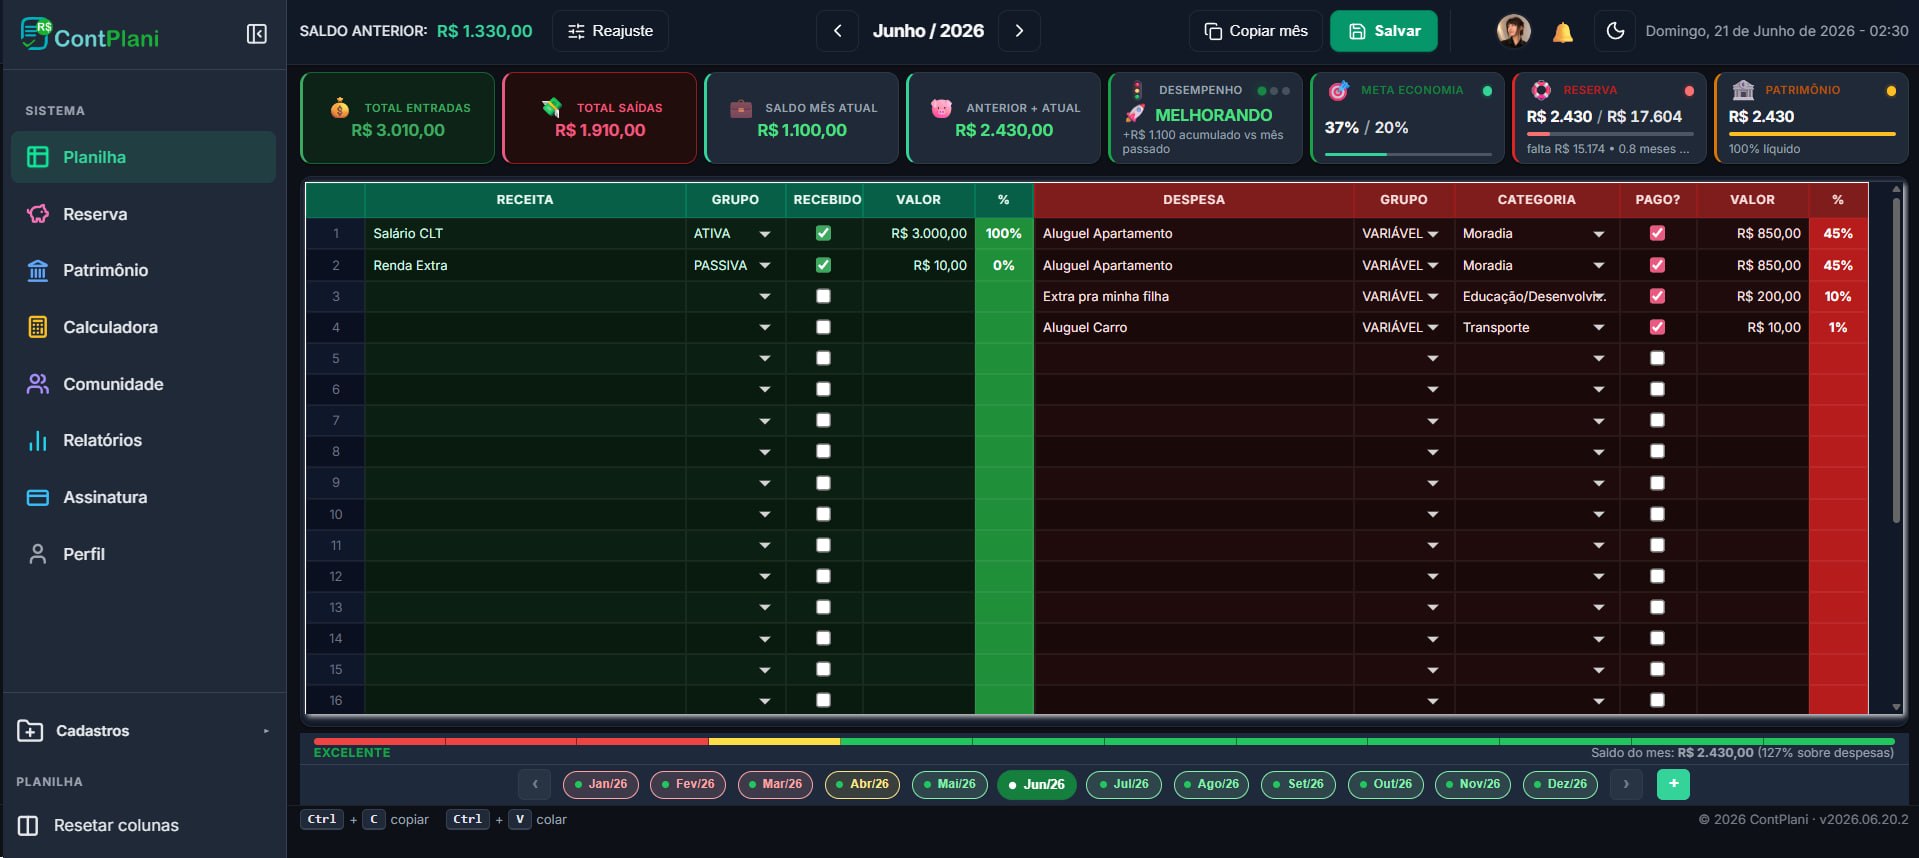Click the target icon in Meta Economia card
Screen dimensions: 1919x858
pos(1338,91)
